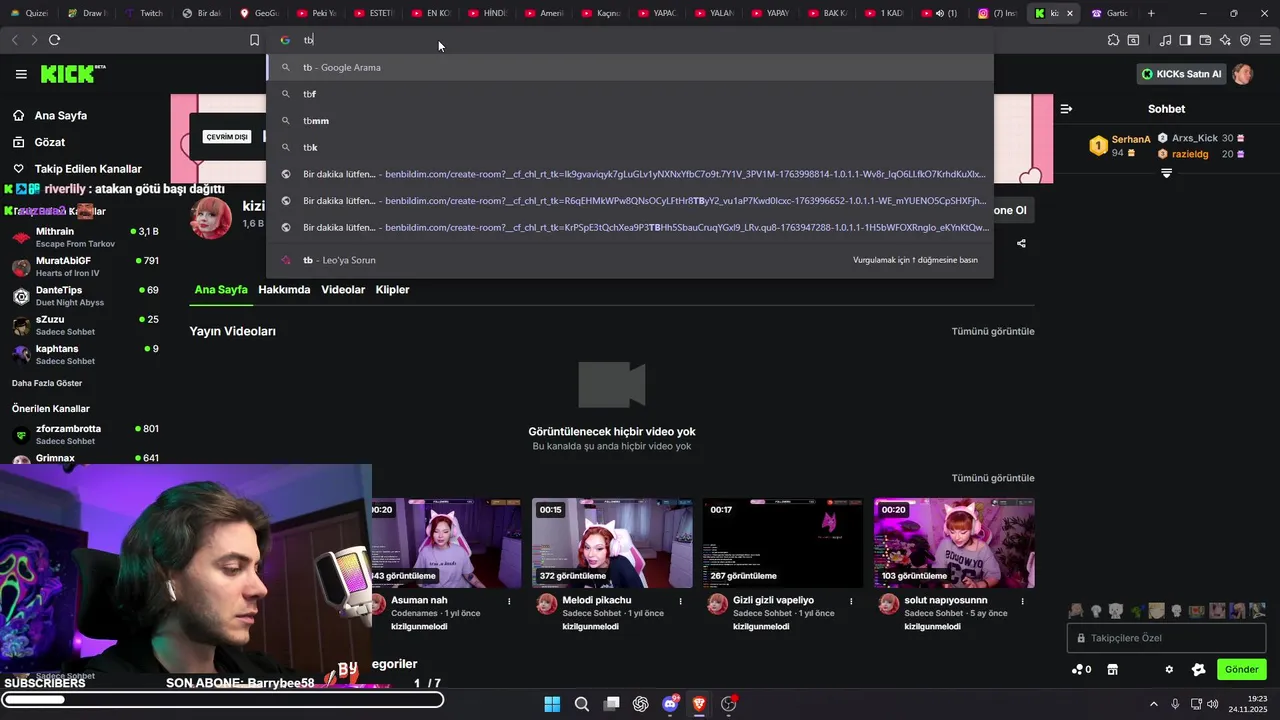Open the chat shop icon
Viewport: 1280px width, 720px height.
pos(1112,670)
